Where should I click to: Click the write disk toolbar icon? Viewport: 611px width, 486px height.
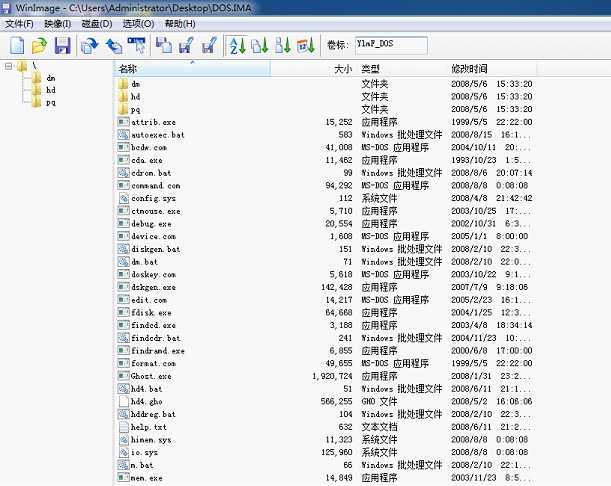[x=186, y=45]
